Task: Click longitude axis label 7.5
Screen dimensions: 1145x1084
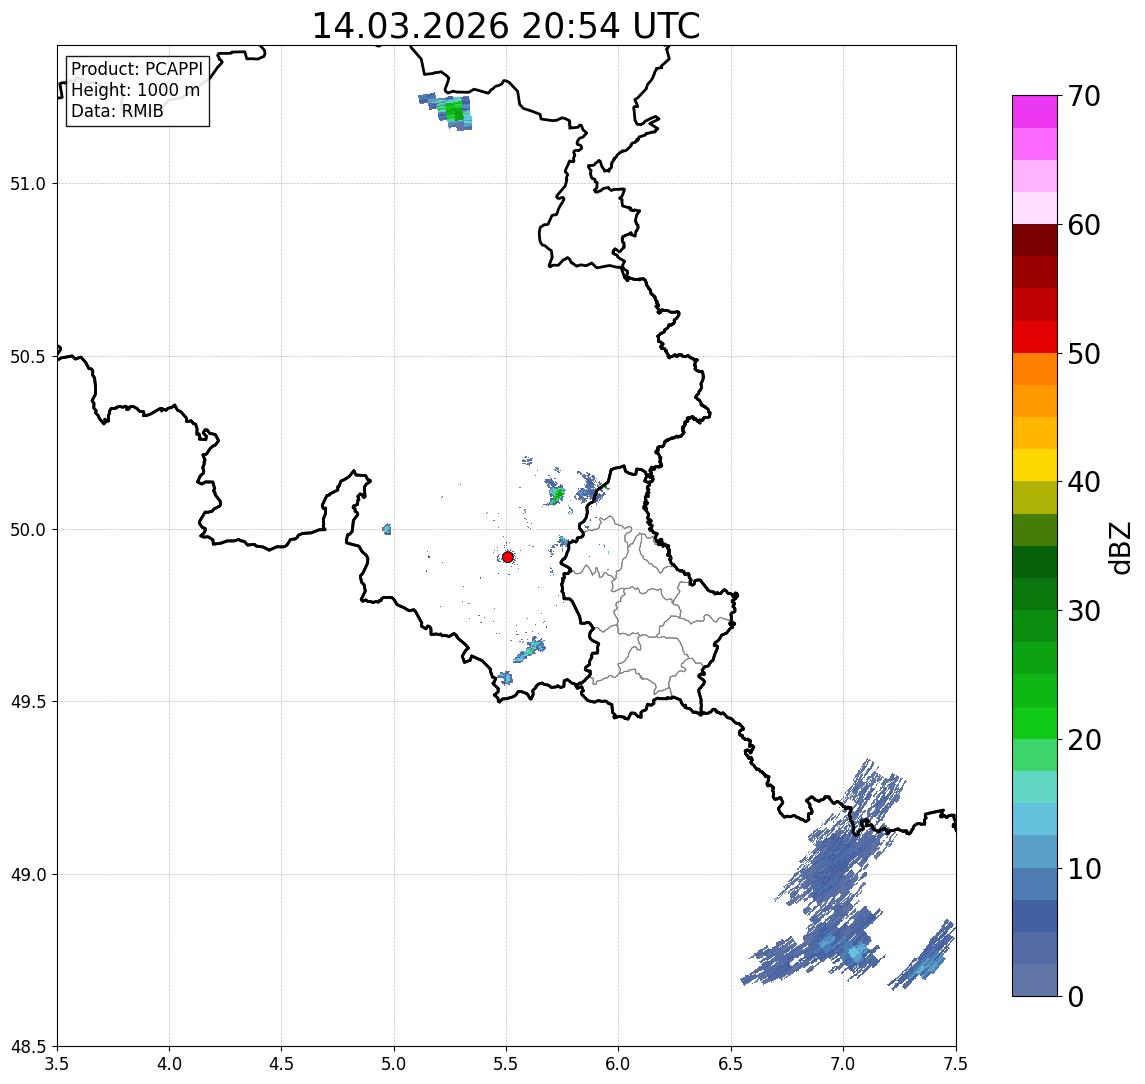Action: pos(956,1064)
